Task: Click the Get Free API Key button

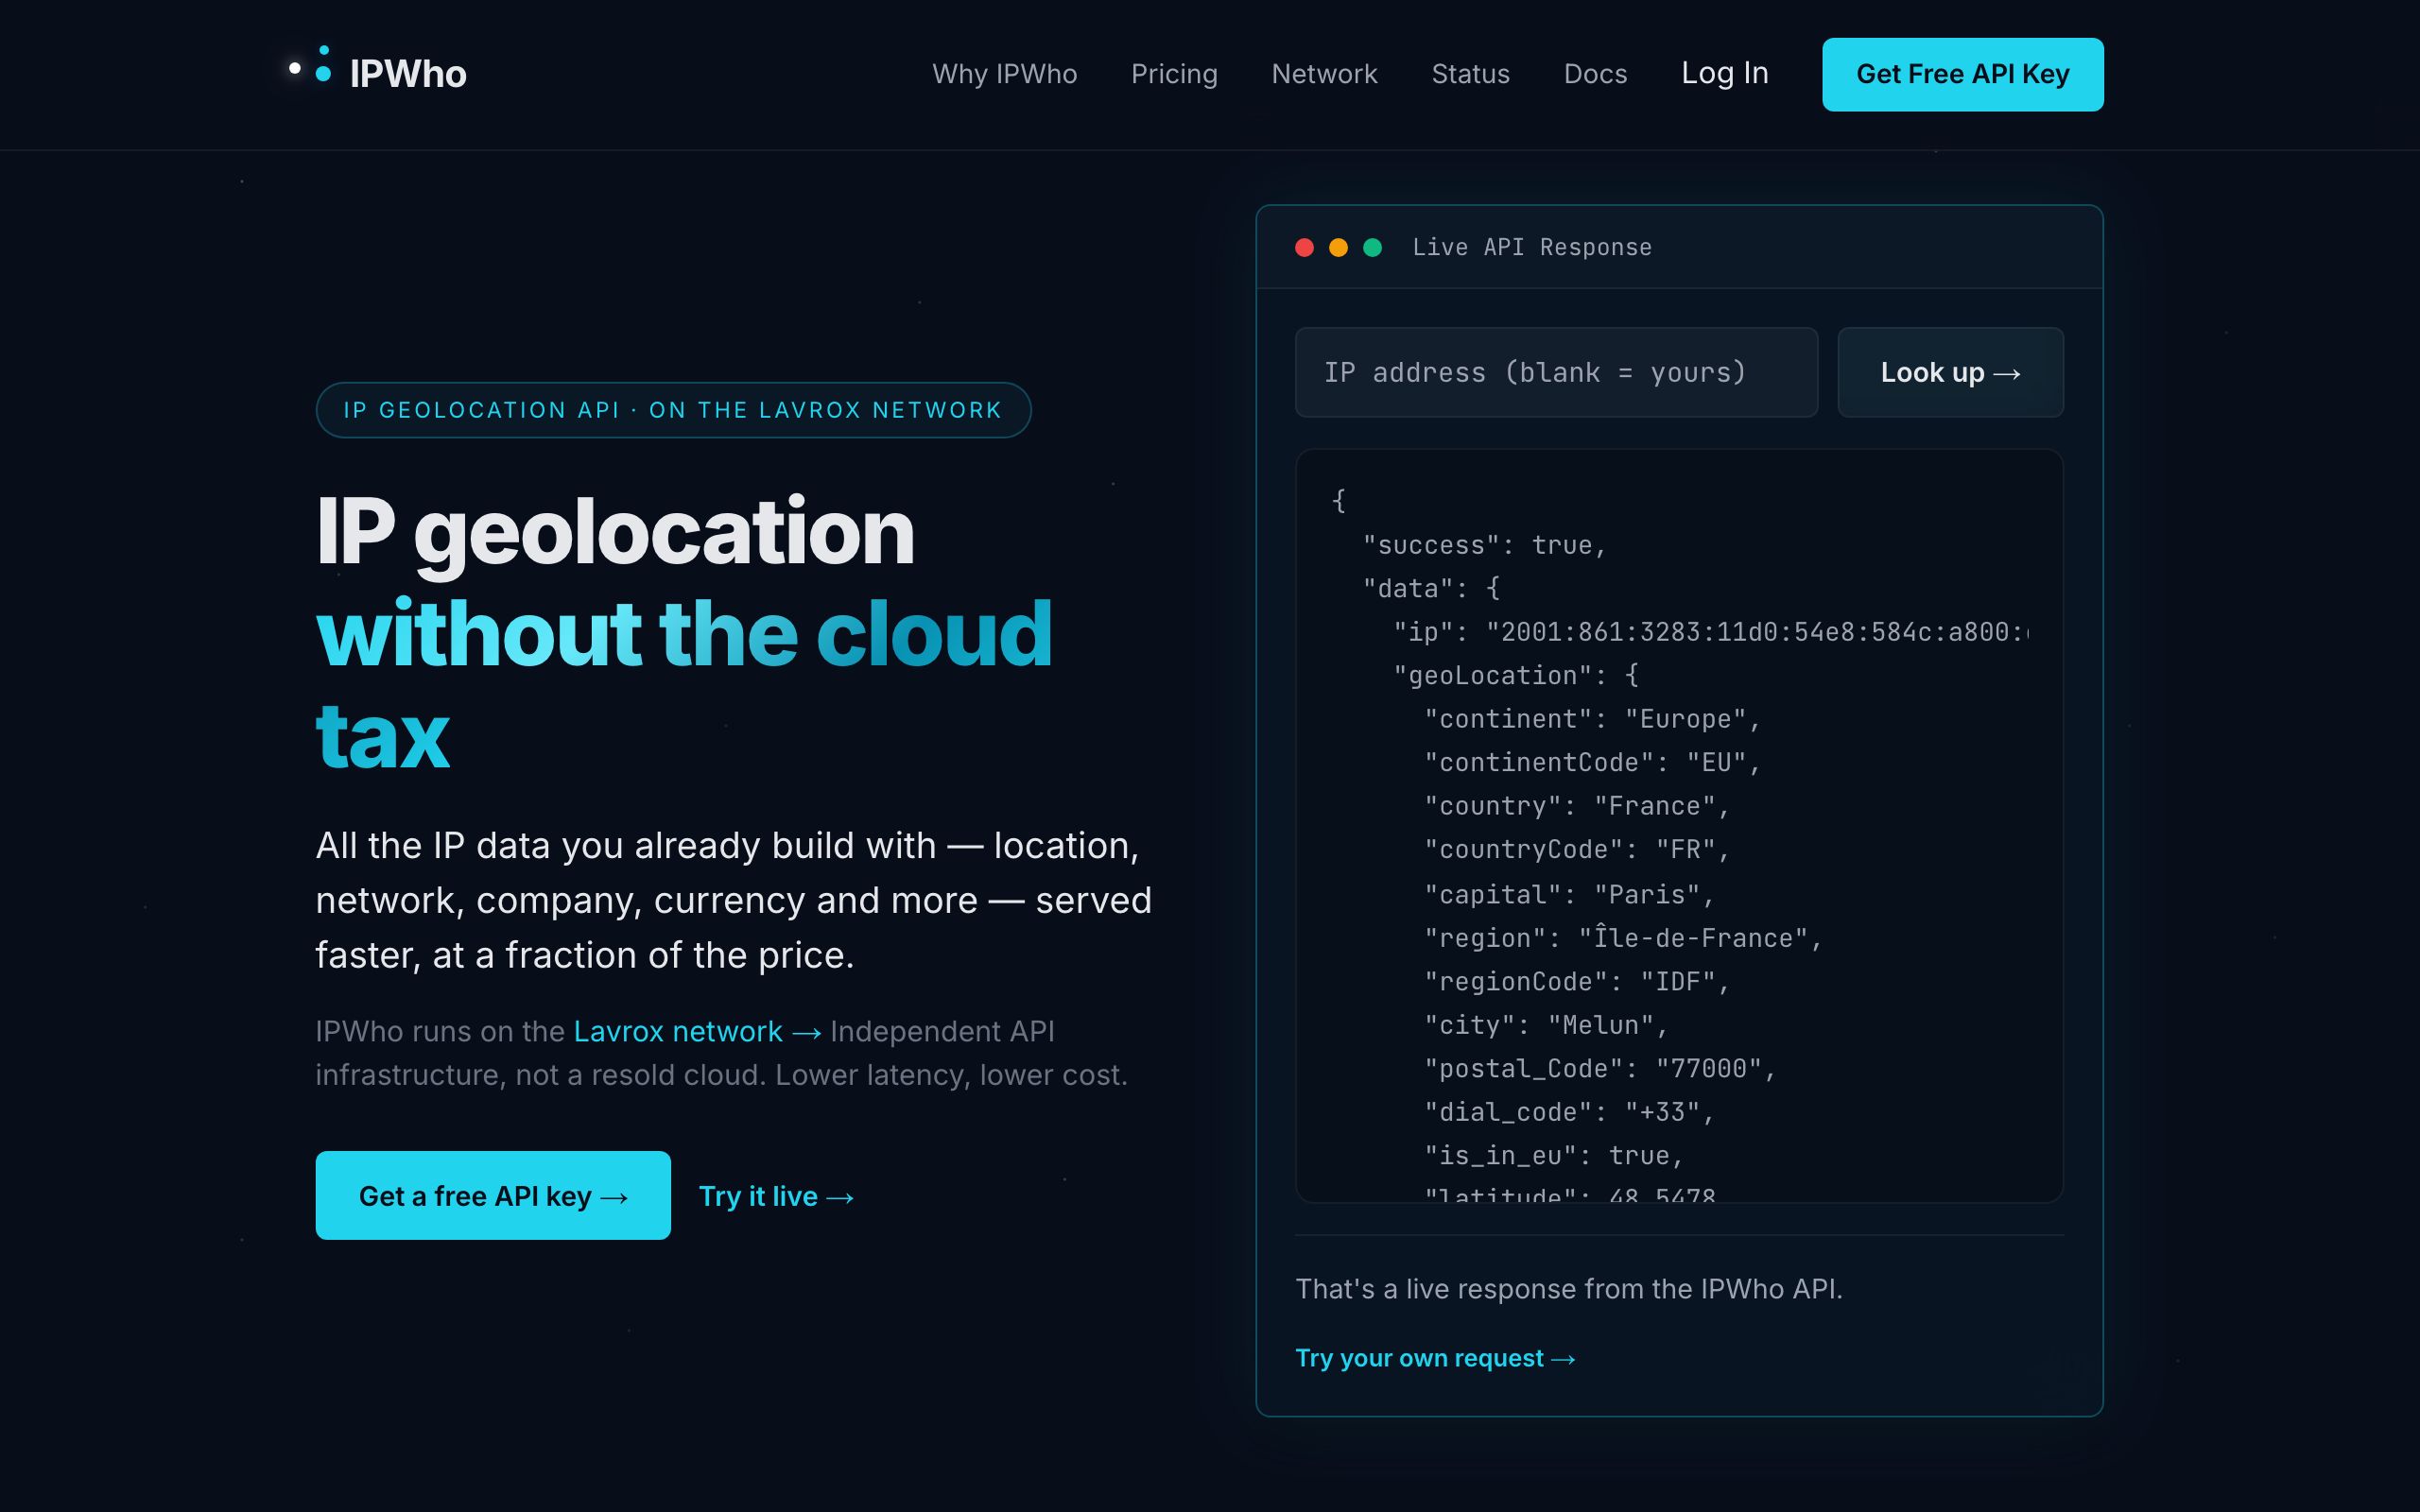Action: click(1962, 74)
